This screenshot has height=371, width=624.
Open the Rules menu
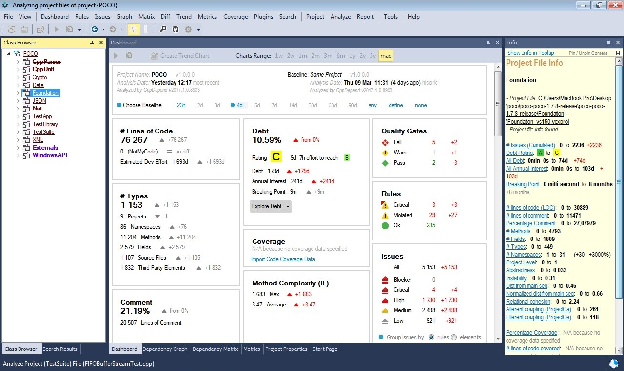(82, 16)
